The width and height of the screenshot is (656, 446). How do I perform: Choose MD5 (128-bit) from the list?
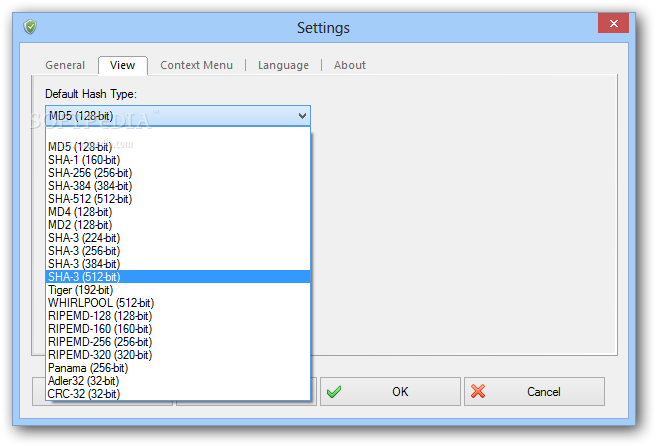pyautogui.click(x=178, y=147)
